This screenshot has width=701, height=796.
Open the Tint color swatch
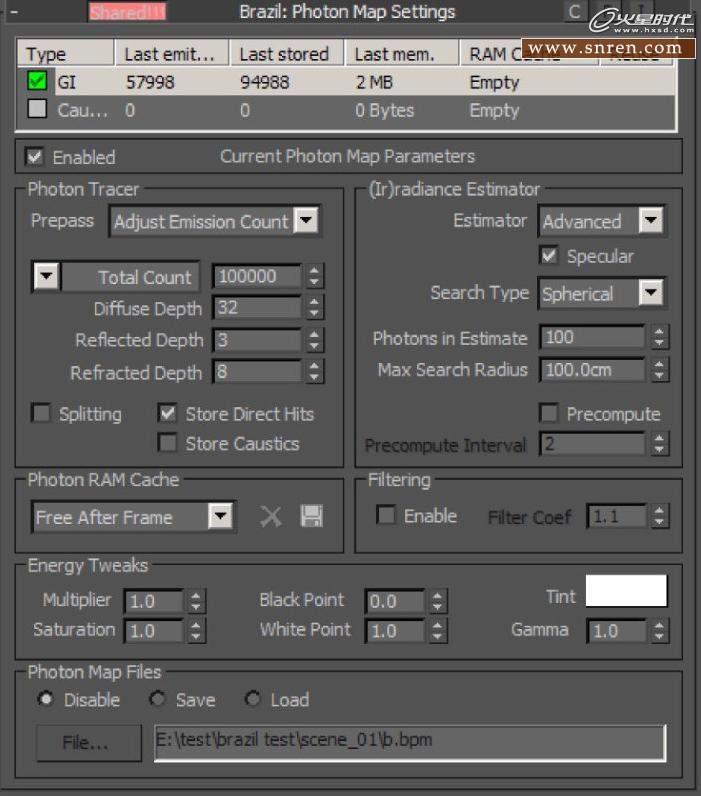click(x=626, y=590)
